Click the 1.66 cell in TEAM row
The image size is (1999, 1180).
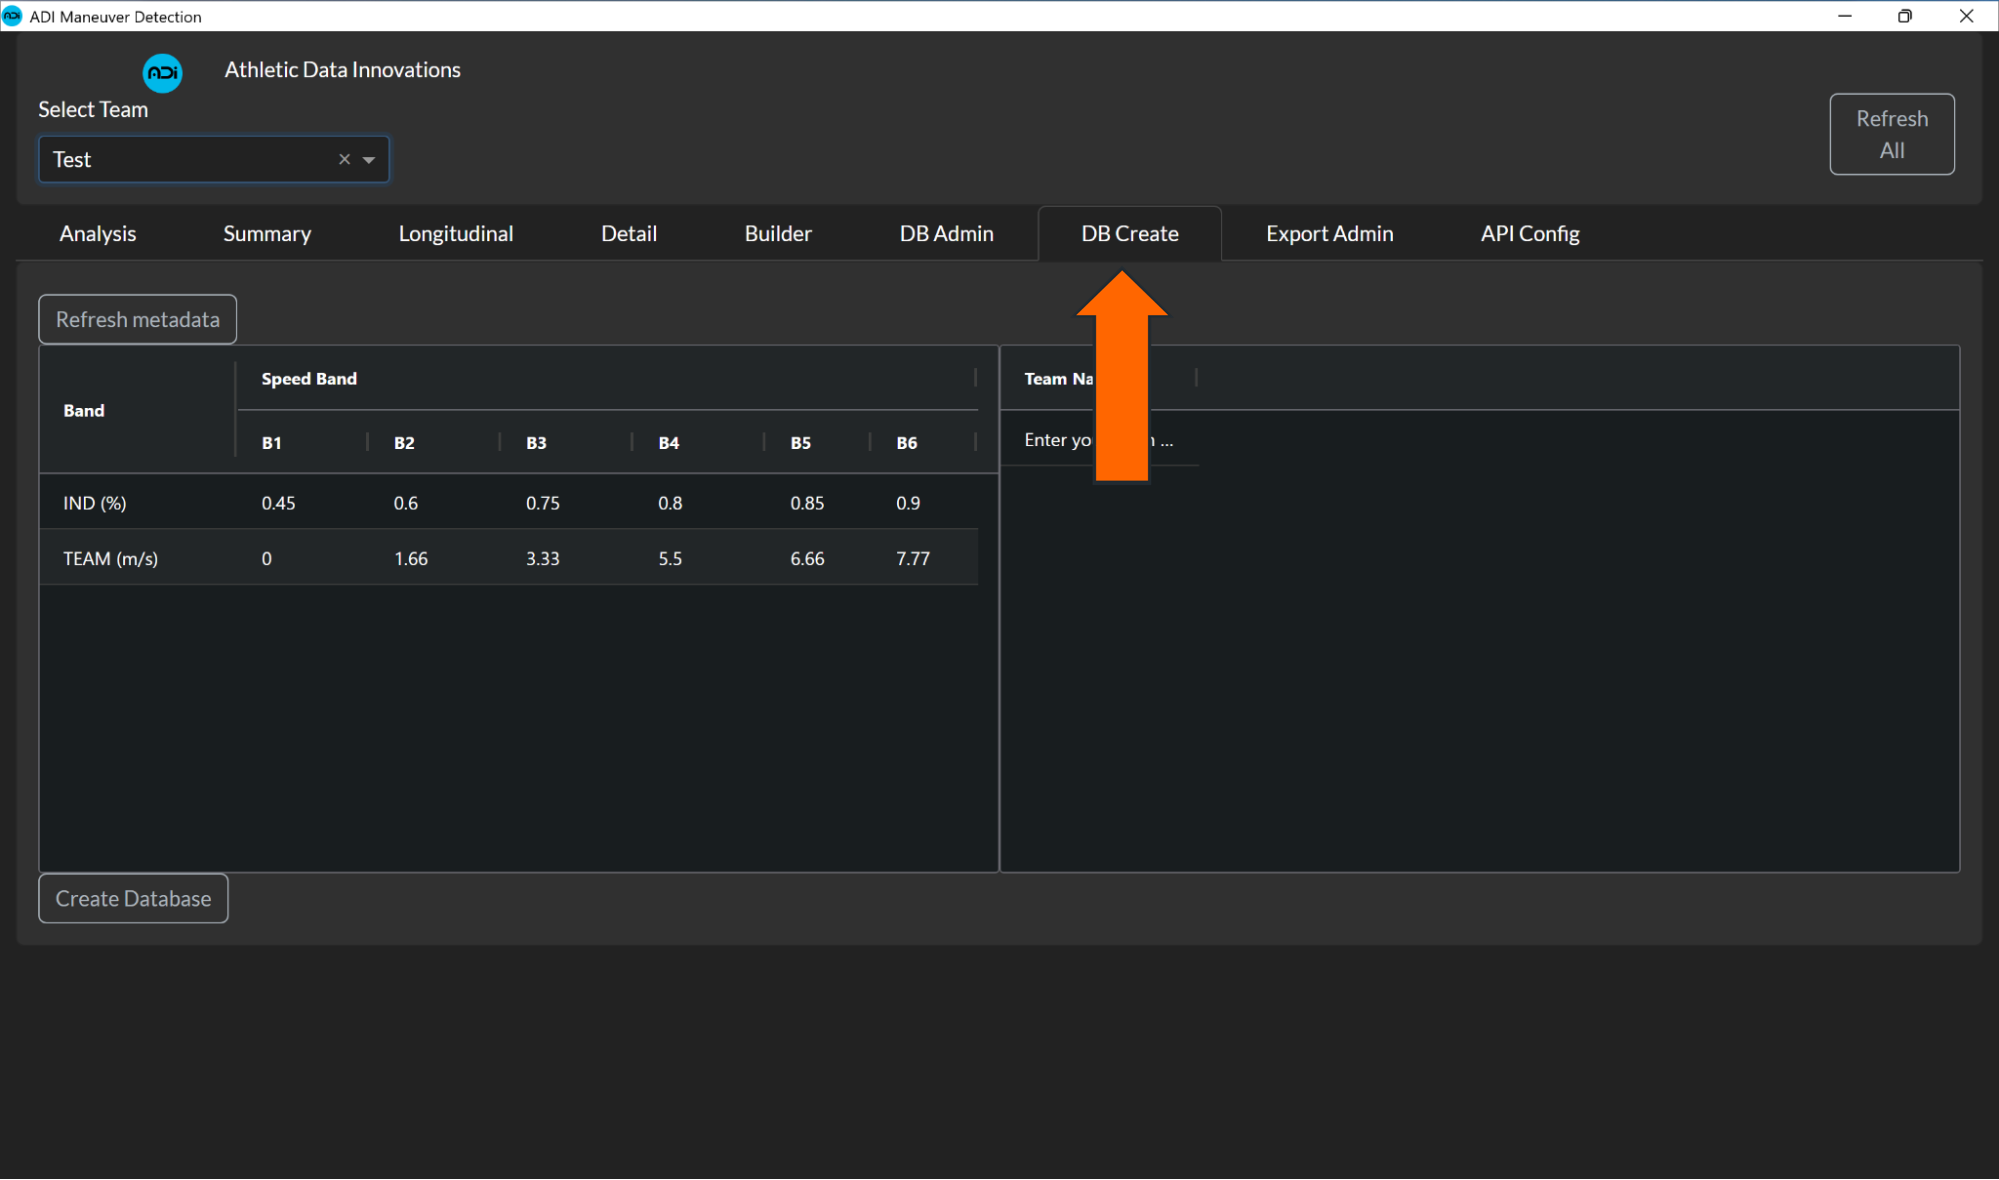pyautogui.click(x=434, y=558)
